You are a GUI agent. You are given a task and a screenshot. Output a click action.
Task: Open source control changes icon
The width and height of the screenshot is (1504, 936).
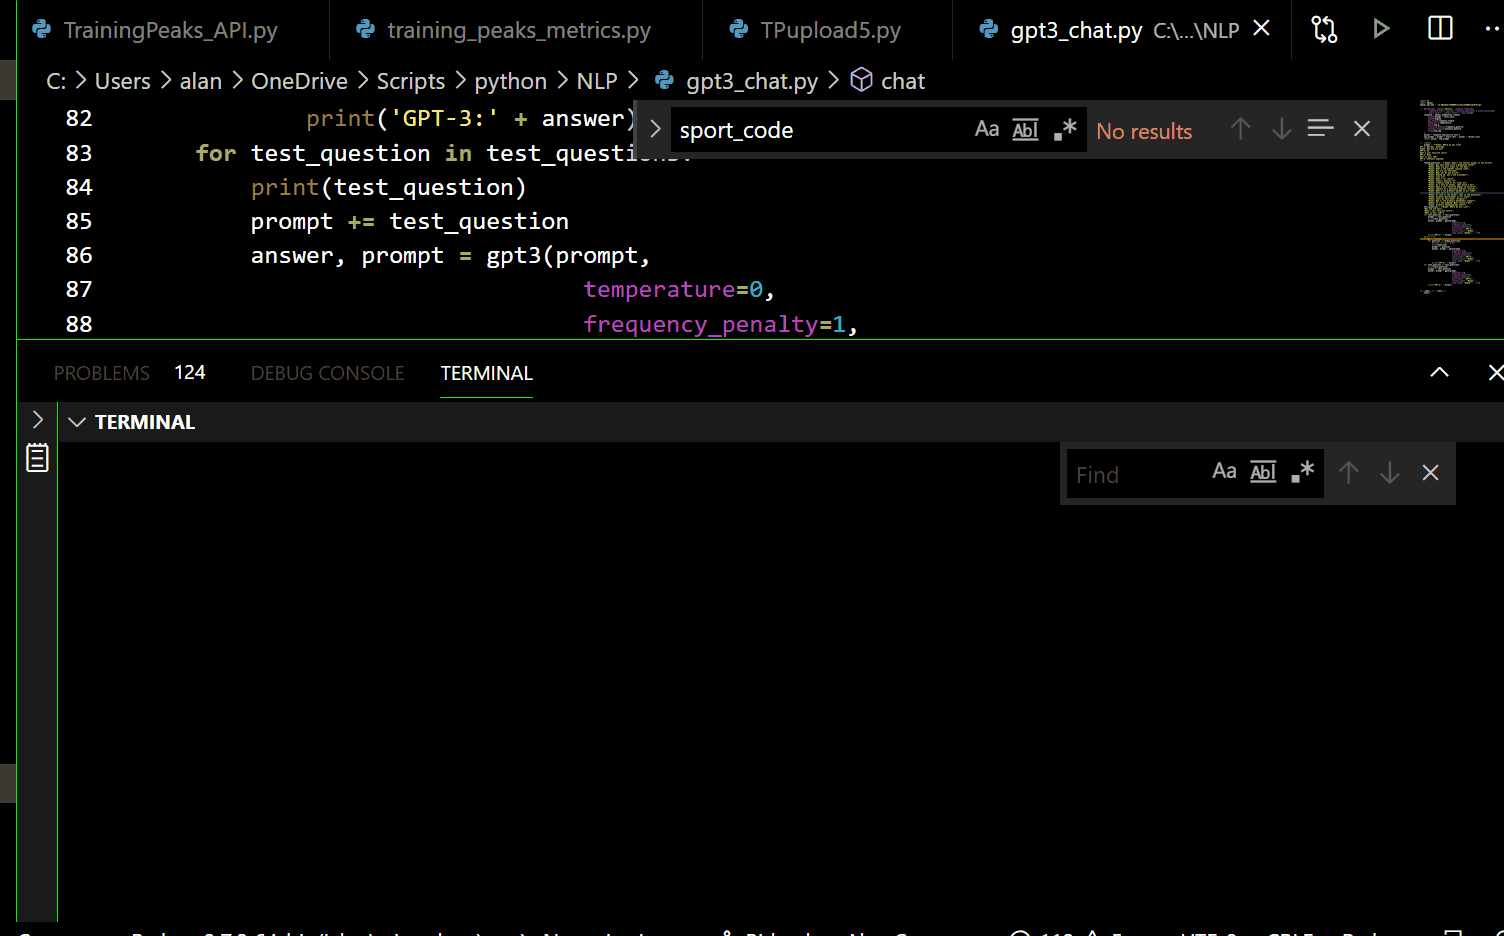[x=1324, y=29]
